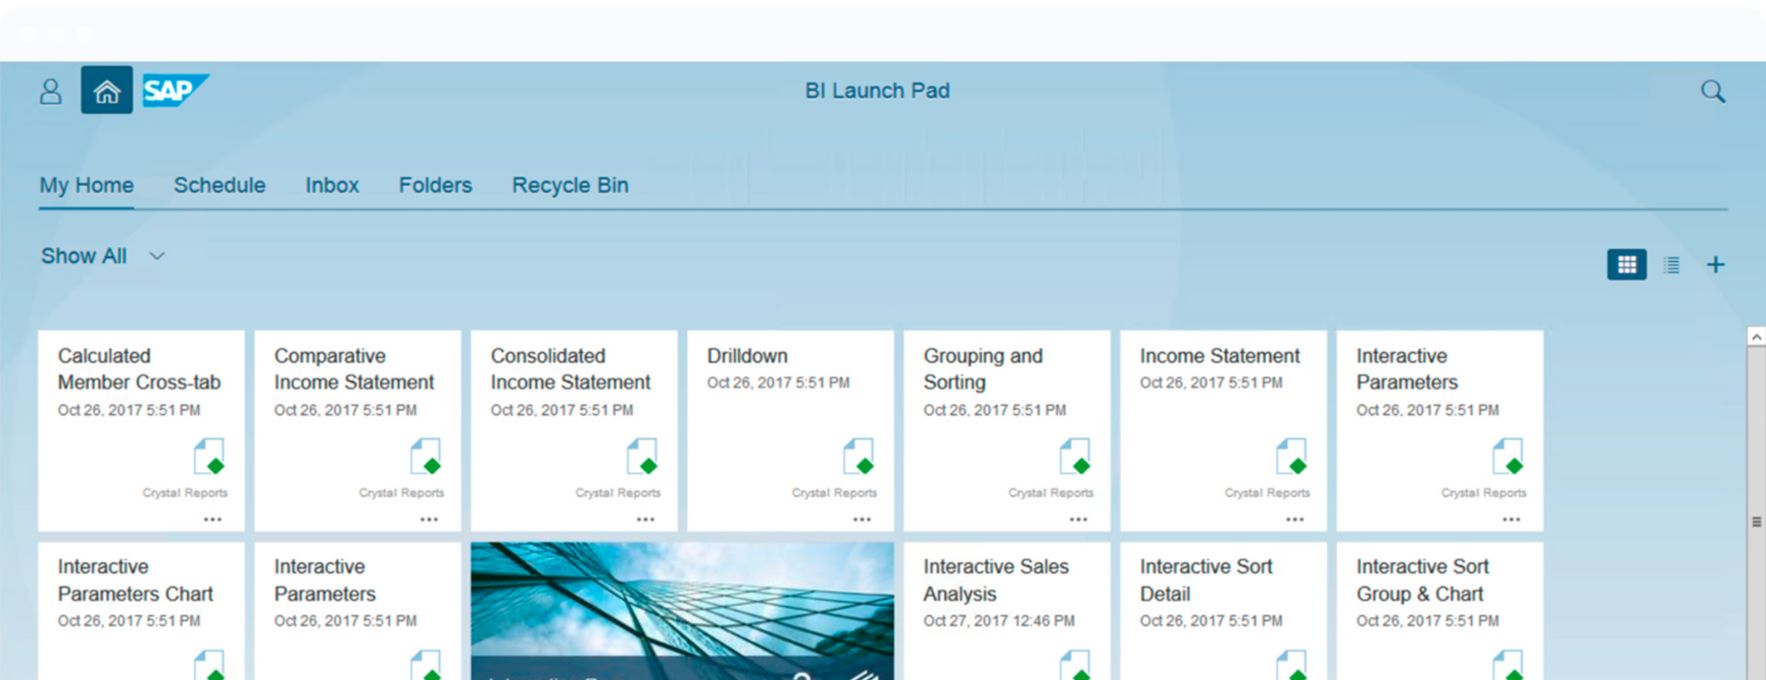Screen dimensions: 1766x680
Task: Click report icon on Grouping and Sorting tile
Action: (1074, 457)
